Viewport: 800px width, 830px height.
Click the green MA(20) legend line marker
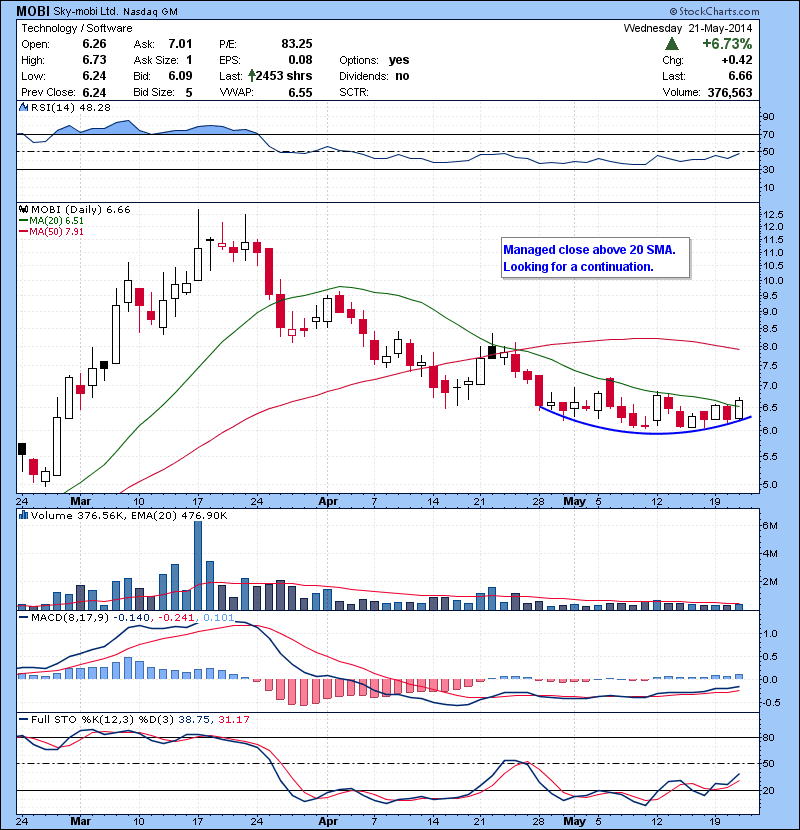coord(24,221)
